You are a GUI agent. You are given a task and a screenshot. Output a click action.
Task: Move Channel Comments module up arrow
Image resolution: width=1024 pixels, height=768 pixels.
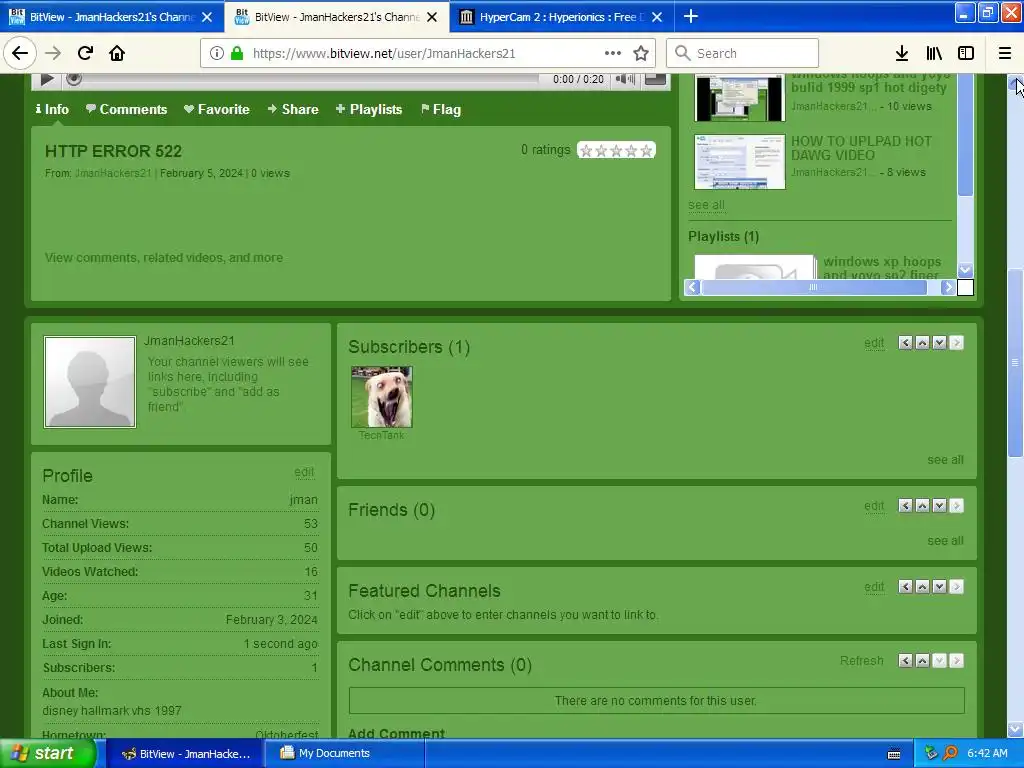pyautogui.click(x=922, y=661)
